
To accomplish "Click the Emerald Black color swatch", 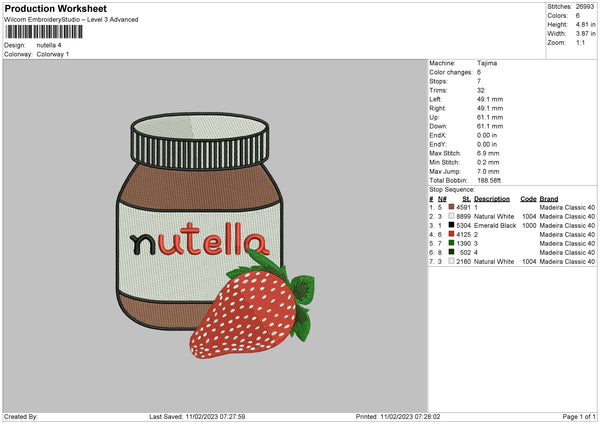I will click(x=451, y=225).
